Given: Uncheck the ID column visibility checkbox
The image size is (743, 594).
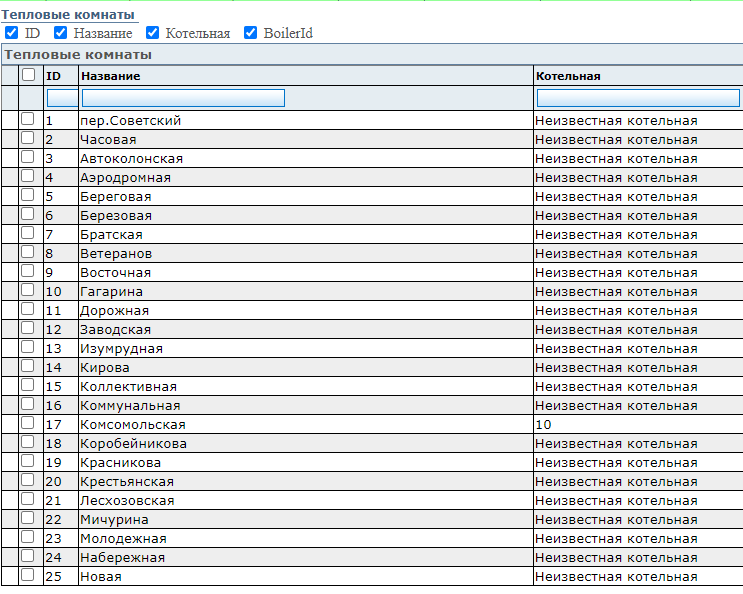Looking at the screenshot, I should tap(11, 33).
